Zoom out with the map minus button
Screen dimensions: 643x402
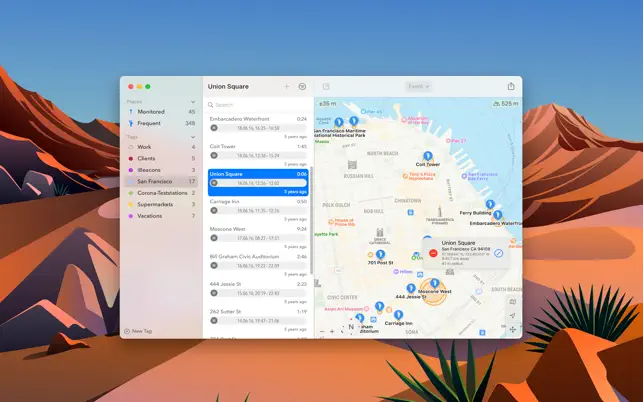click(x=322, y=330)
